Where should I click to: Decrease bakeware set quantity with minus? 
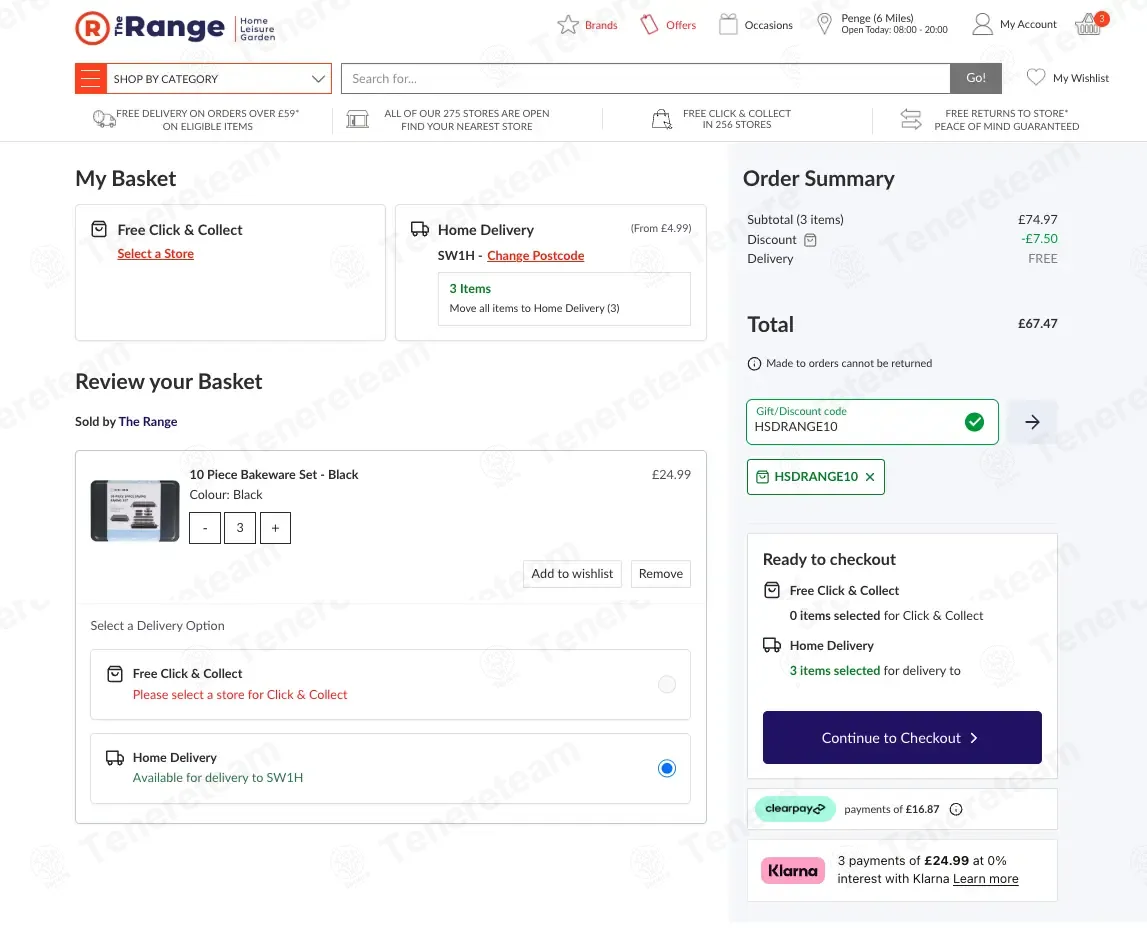205,528
